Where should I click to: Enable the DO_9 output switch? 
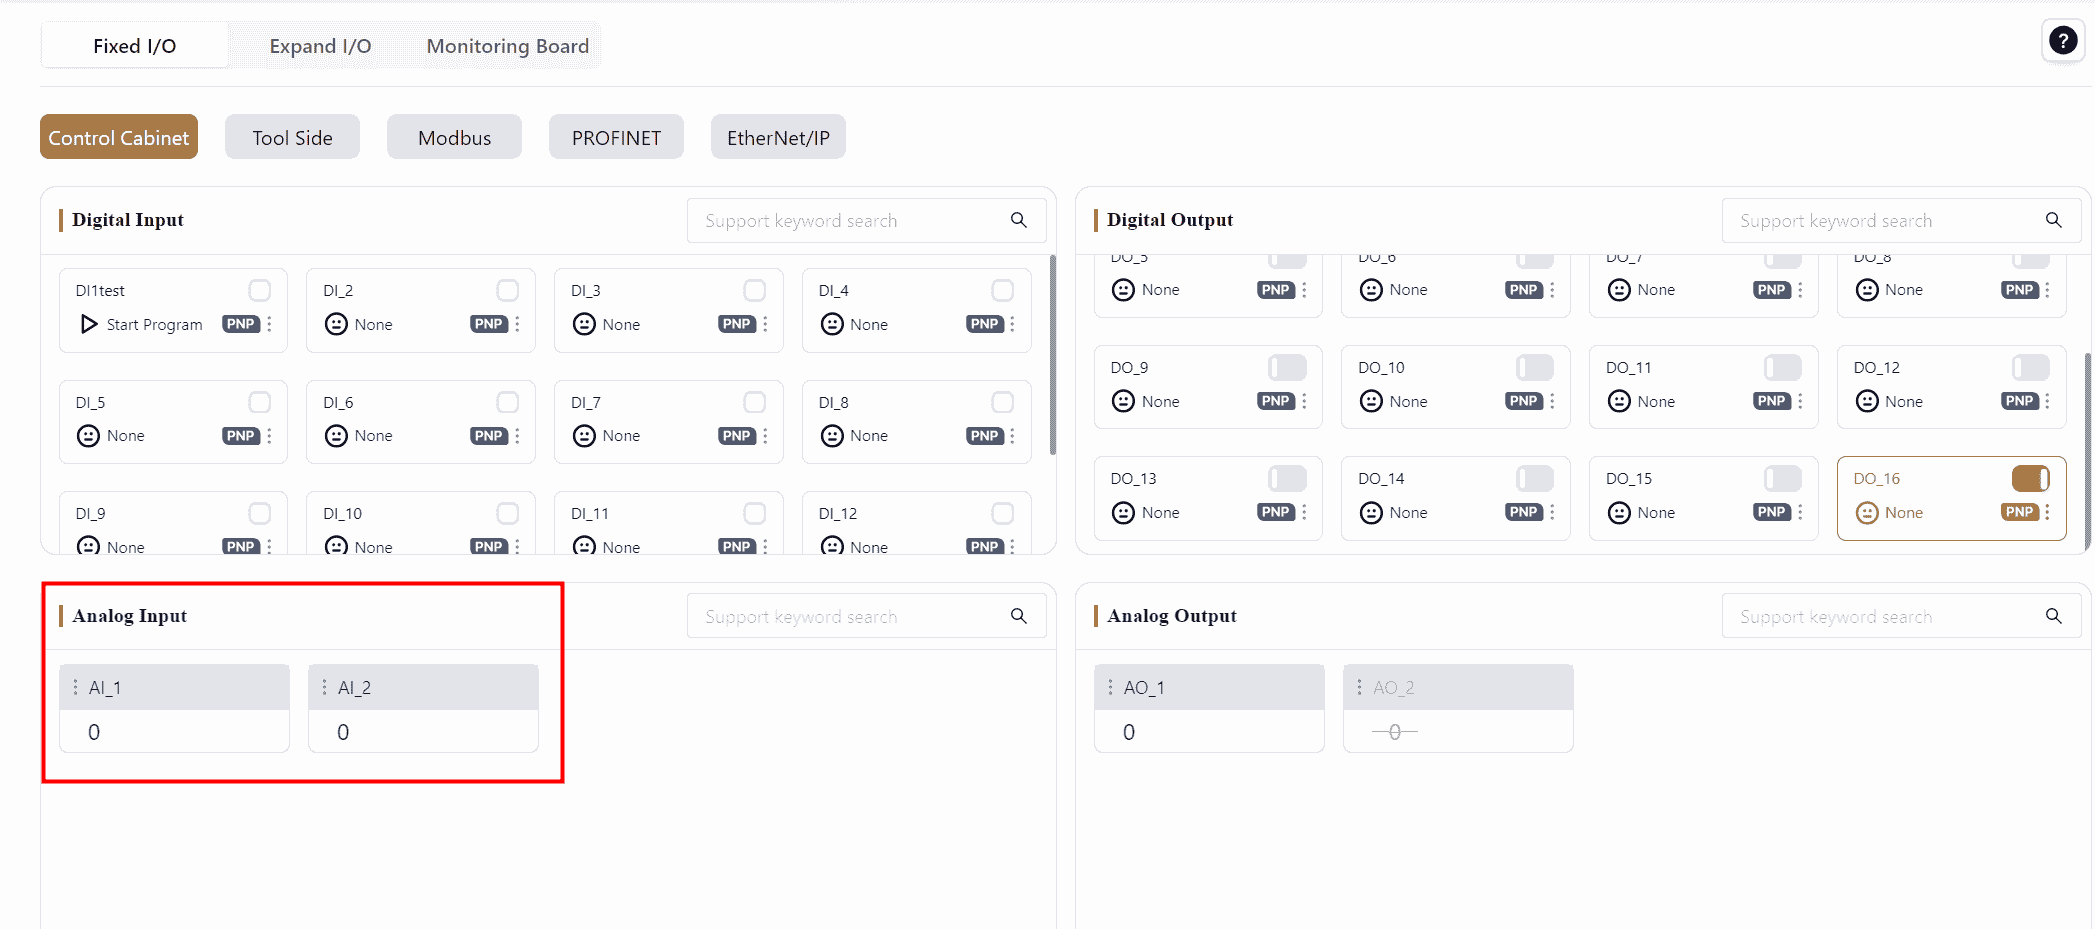(x=1287, y=368)
